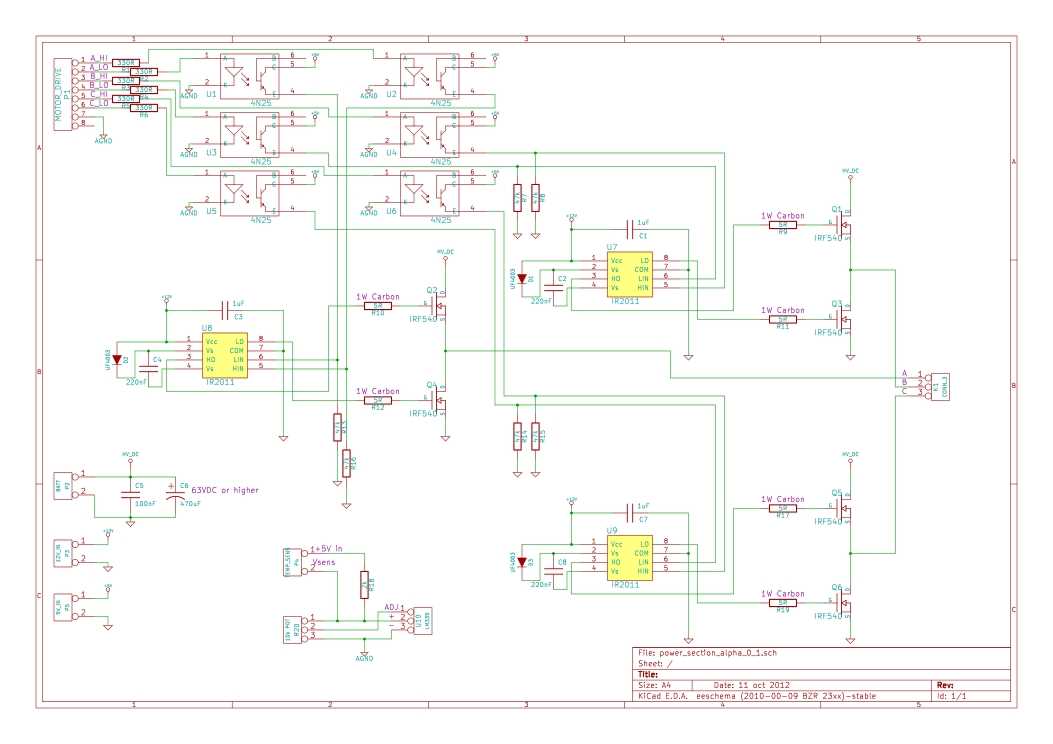1053x744 pixels.
Task: Click '1W Carbon' note above R19
Action: tap(782, 594)
